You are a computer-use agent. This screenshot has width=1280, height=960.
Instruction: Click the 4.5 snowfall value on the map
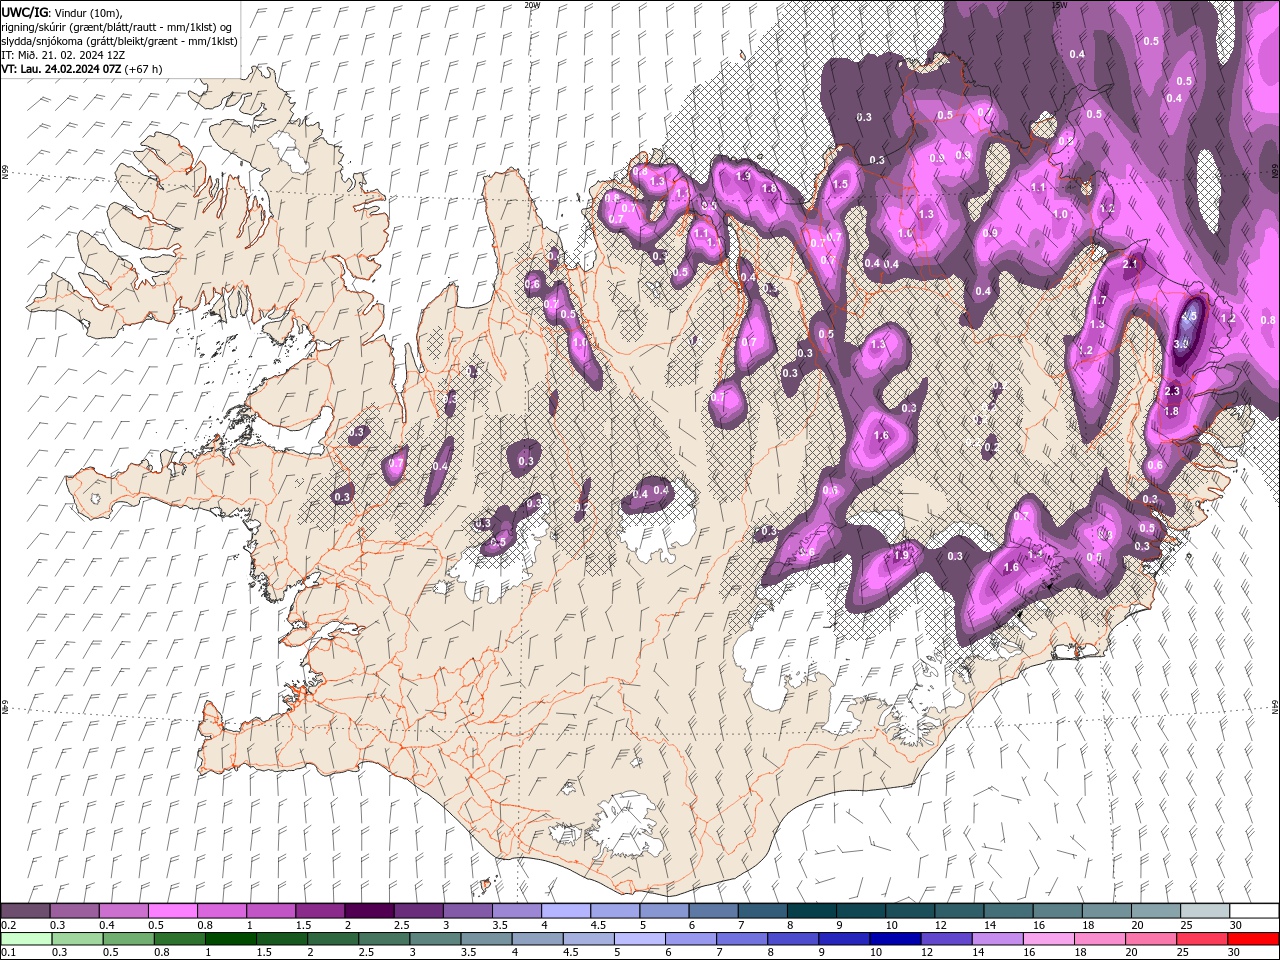[x=1189, y=316]
